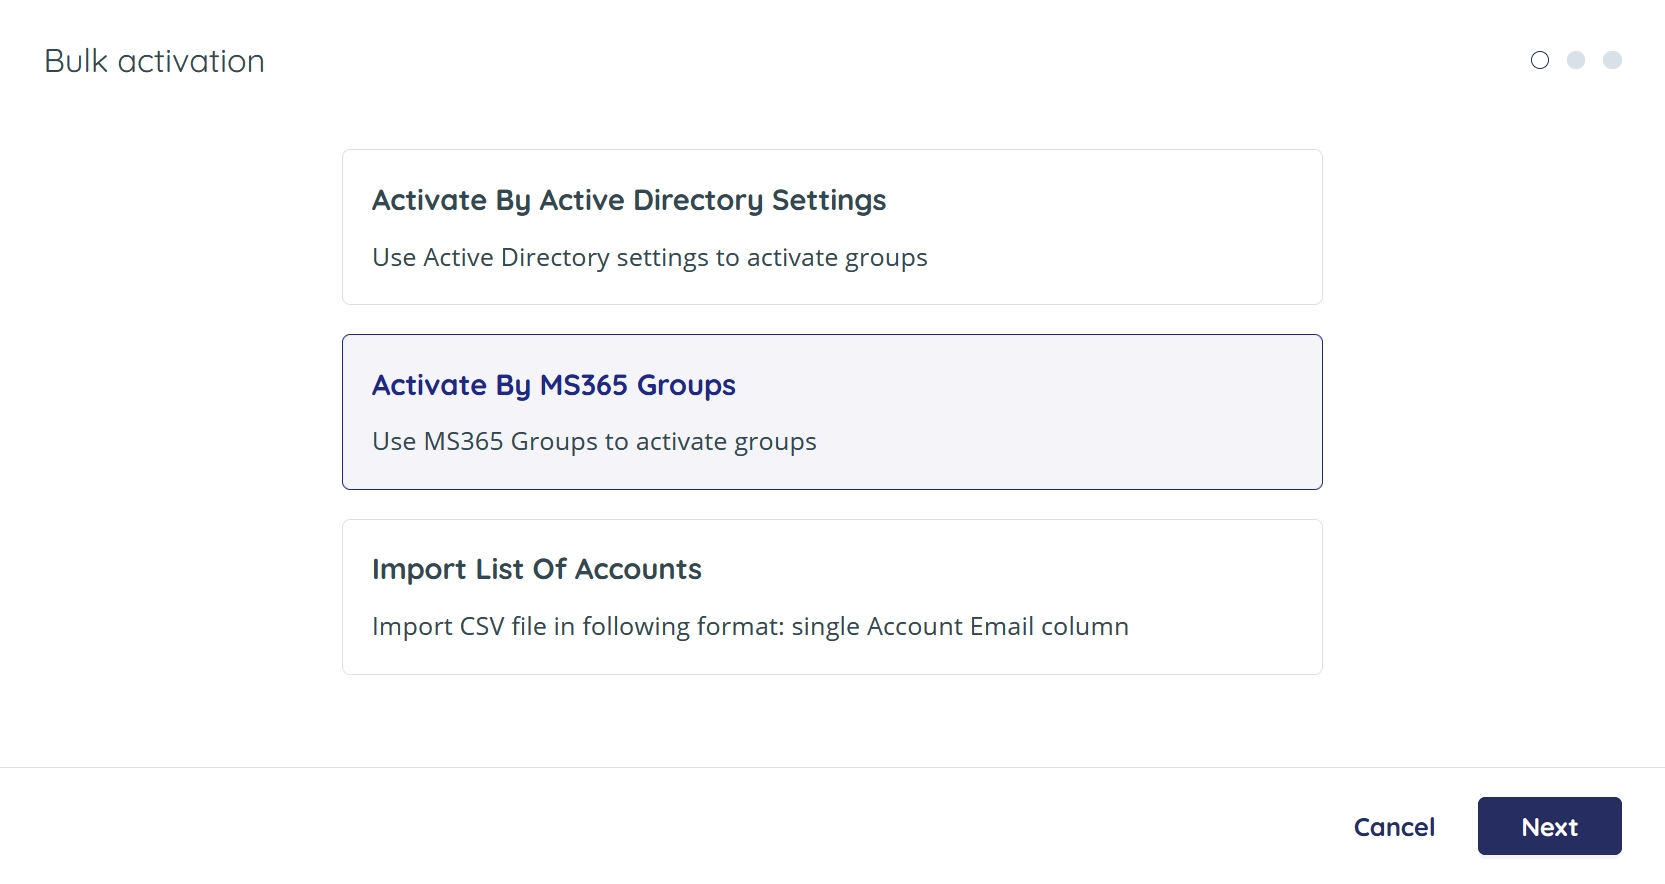Select Activate By Active Directory Settings card
Screen dimensions: 1665x884
pyautogui.click(x=832, y=227)
